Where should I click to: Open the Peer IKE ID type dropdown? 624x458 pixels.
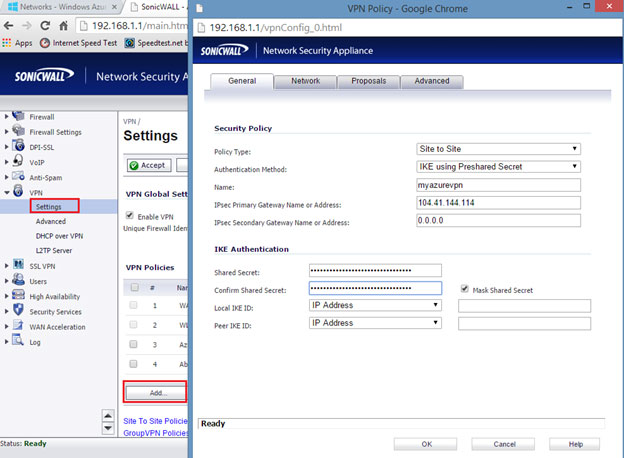[x=375, y=323]
